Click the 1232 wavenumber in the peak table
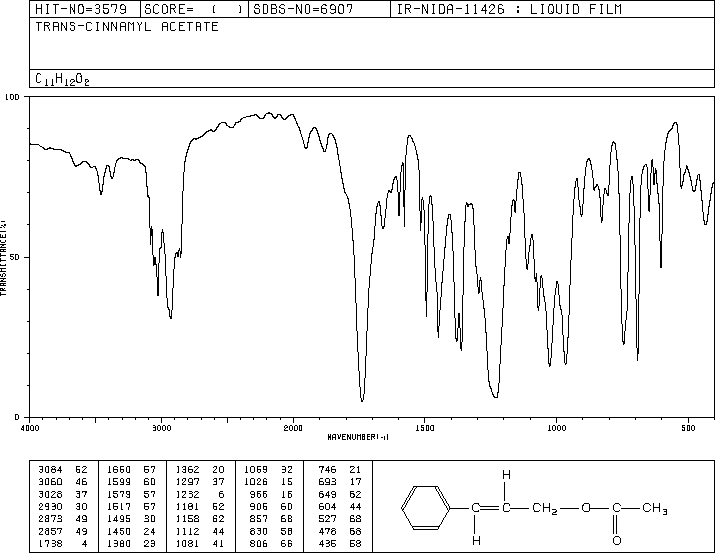The height and width of the screenshot is (553, 715). pyautogui.click(x=187, y=494)
